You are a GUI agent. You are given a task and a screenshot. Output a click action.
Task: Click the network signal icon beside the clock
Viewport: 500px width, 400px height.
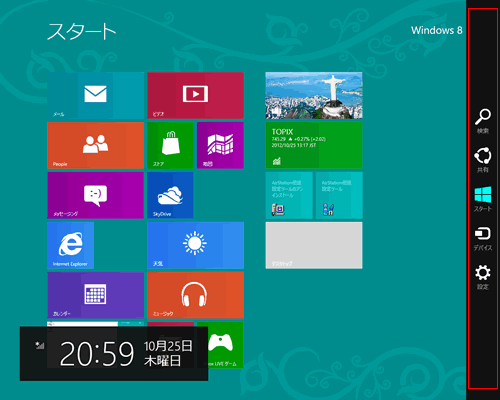click(40, 345)
